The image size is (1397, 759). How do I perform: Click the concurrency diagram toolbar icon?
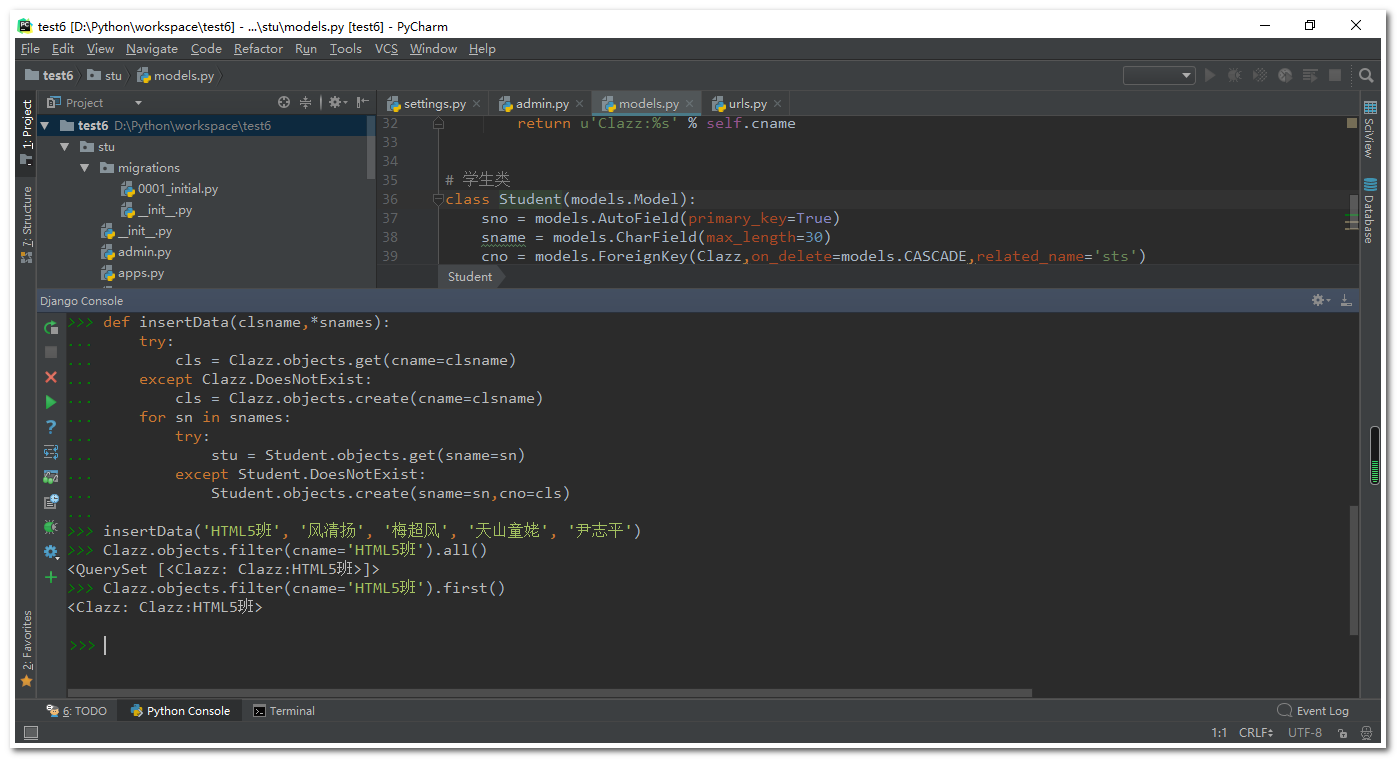point(1309,75)
